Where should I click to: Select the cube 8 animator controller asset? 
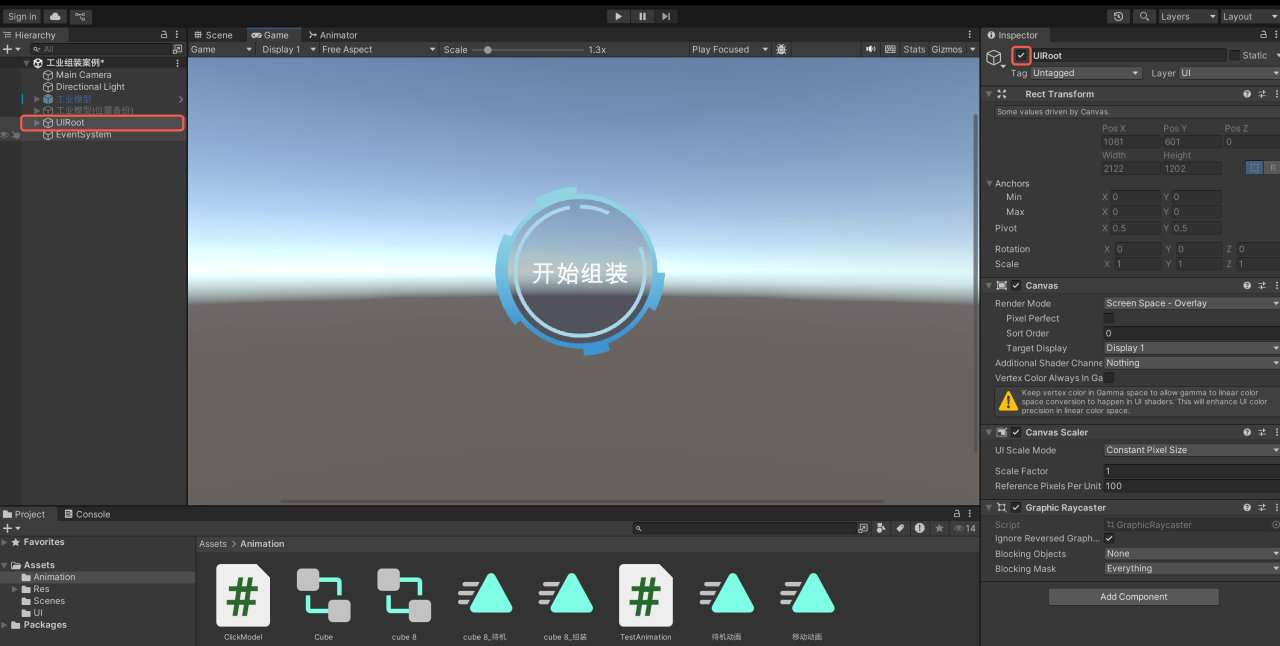(x=404, y=603)
